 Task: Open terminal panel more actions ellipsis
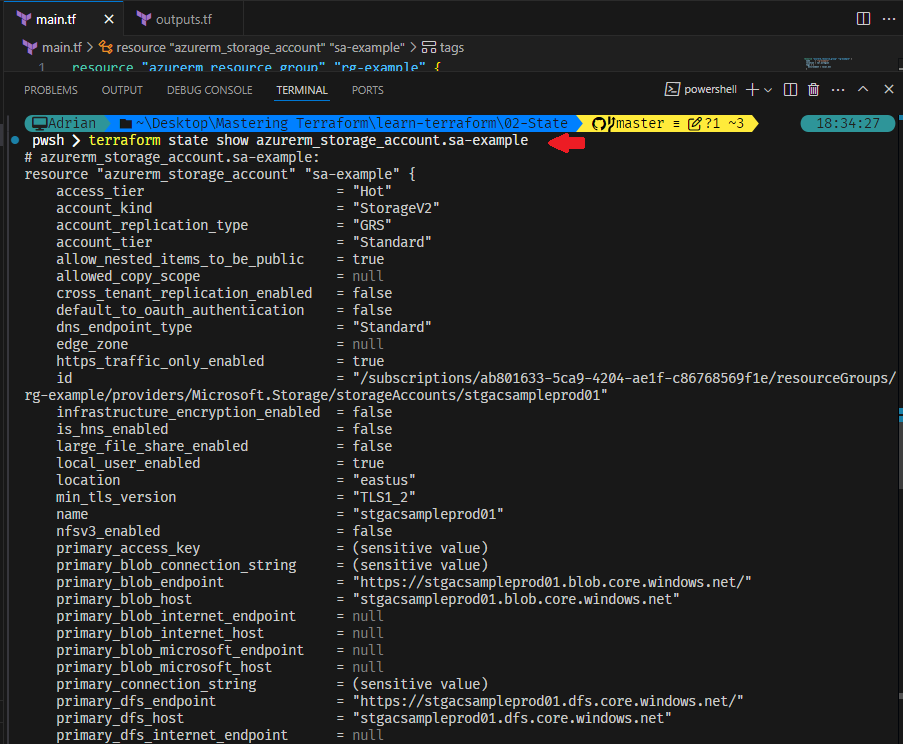pyautogui.click(x=838, y=90)
